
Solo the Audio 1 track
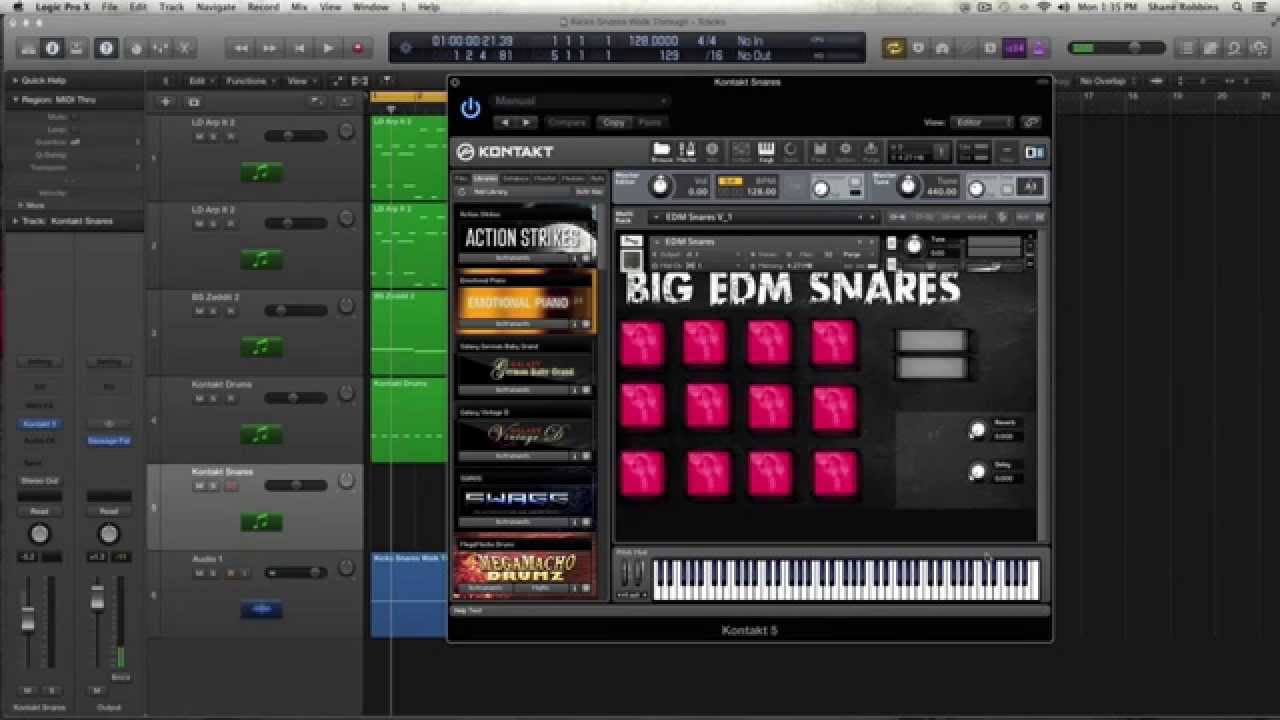pyautogui.click(x=214, y=574)
